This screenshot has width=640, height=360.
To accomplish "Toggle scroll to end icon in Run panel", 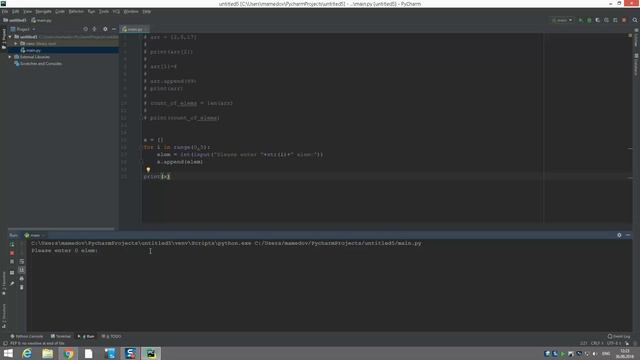I will [x=22, y=270].
